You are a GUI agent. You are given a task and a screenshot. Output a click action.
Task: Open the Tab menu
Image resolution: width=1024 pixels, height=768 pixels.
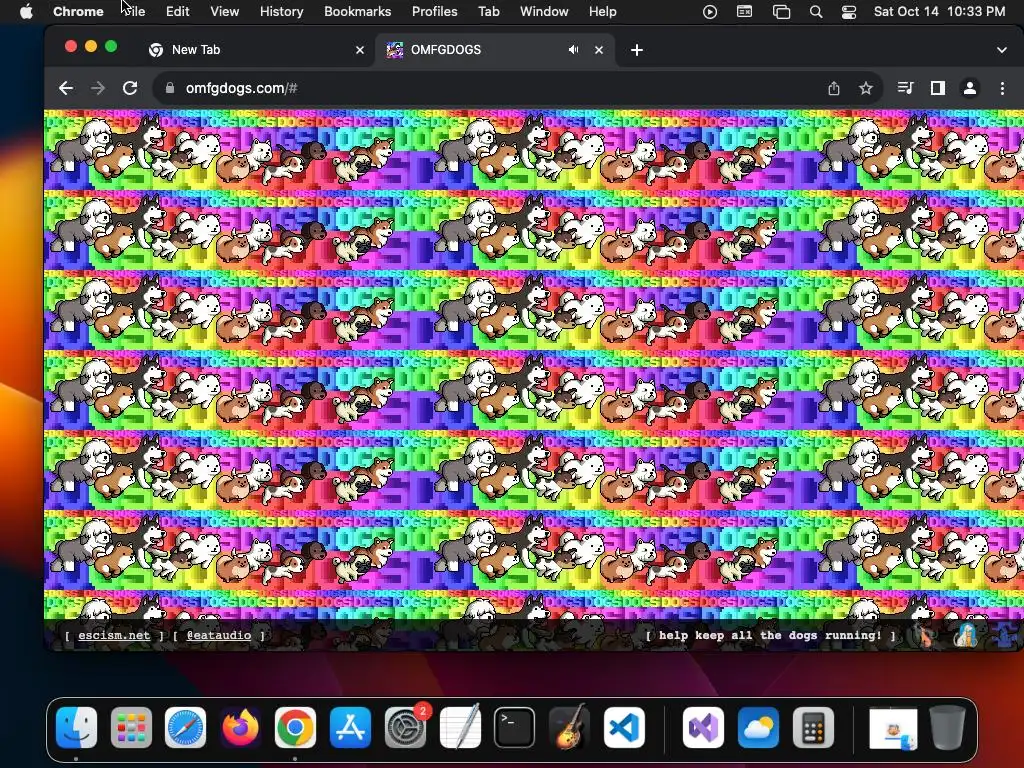(488, 11)
